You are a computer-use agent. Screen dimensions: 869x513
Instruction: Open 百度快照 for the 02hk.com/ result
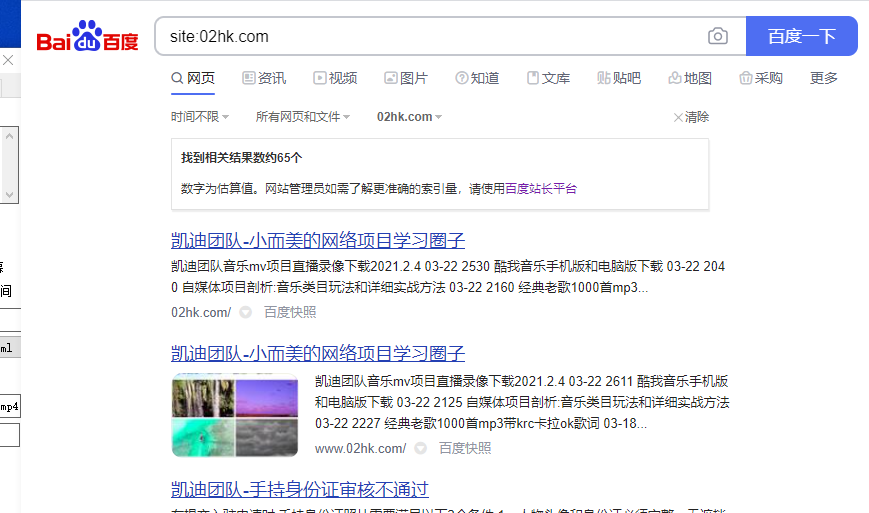[x=290, y=312]
